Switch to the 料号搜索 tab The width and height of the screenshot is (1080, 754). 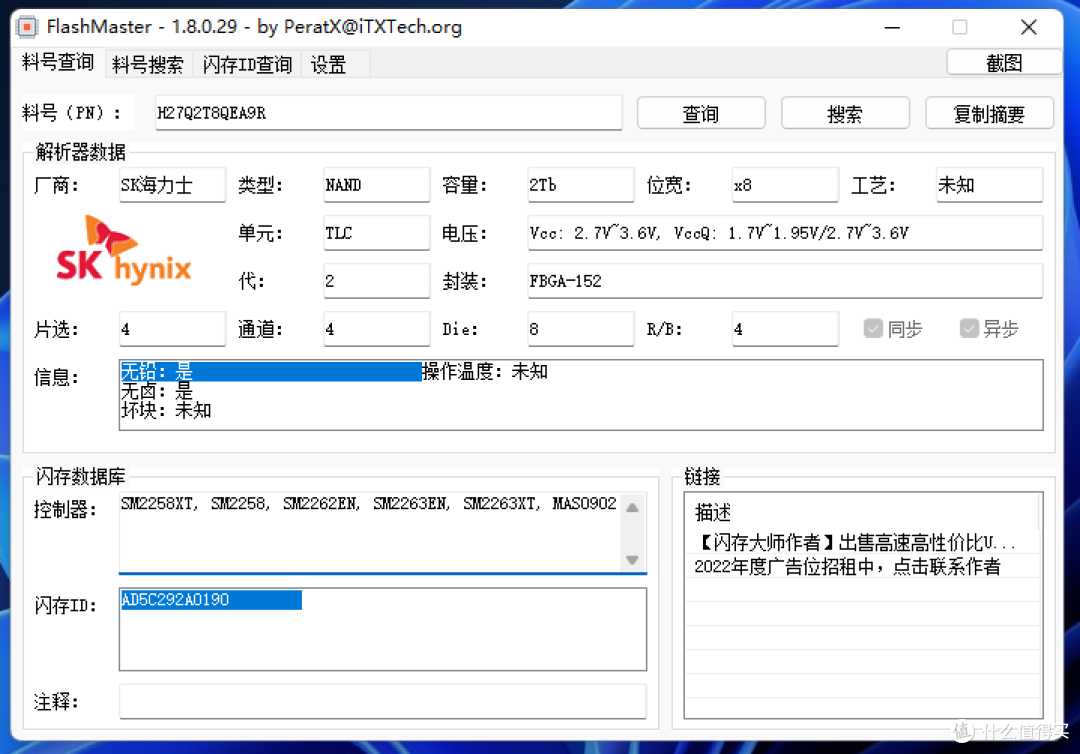[x=148, y=62]
